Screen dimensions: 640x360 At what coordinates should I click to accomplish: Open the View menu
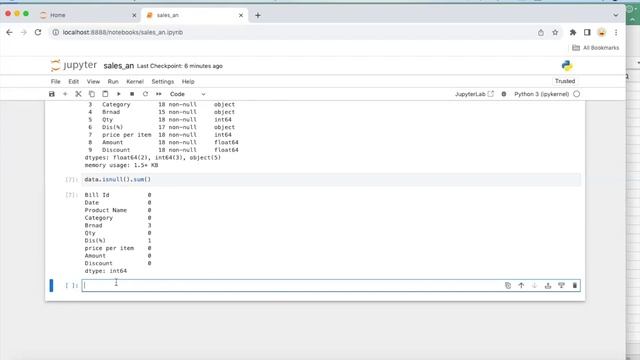[93, 82]
